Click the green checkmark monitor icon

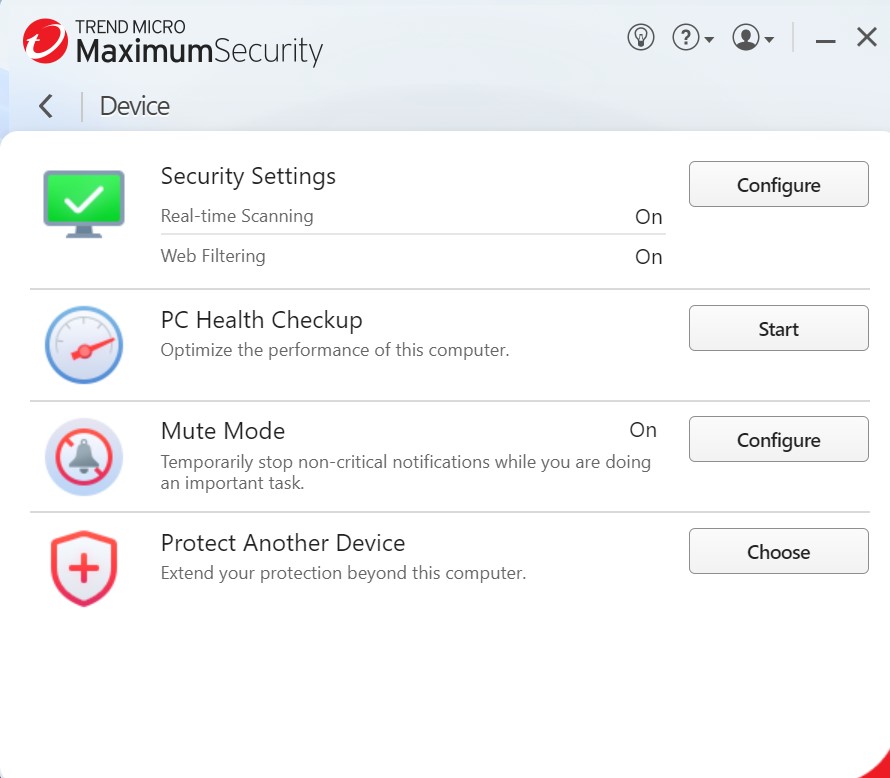pyautogui.click(x=84, y=203)
